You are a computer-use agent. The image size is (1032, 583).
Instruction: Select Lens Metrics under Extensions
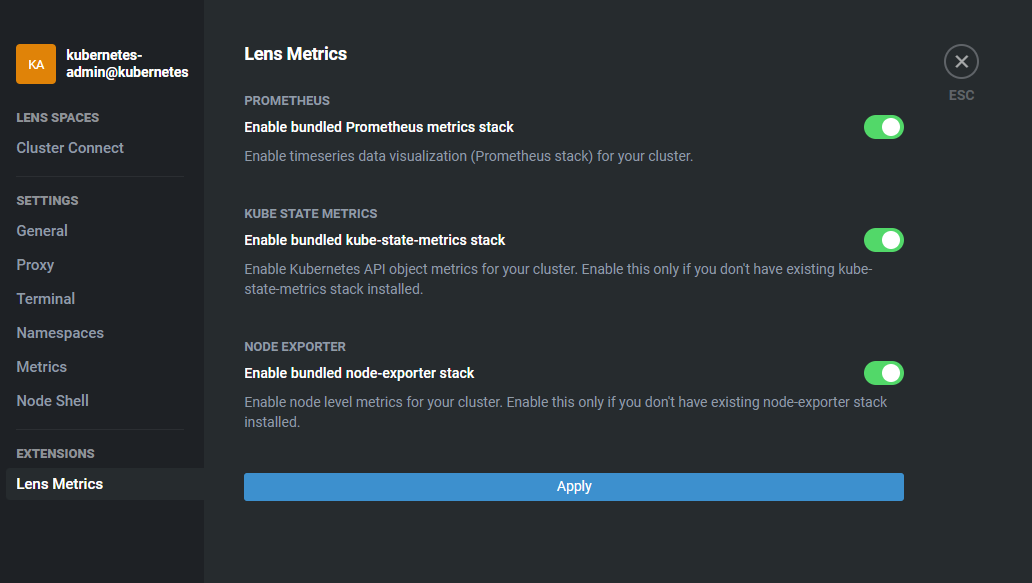(60, 484)
